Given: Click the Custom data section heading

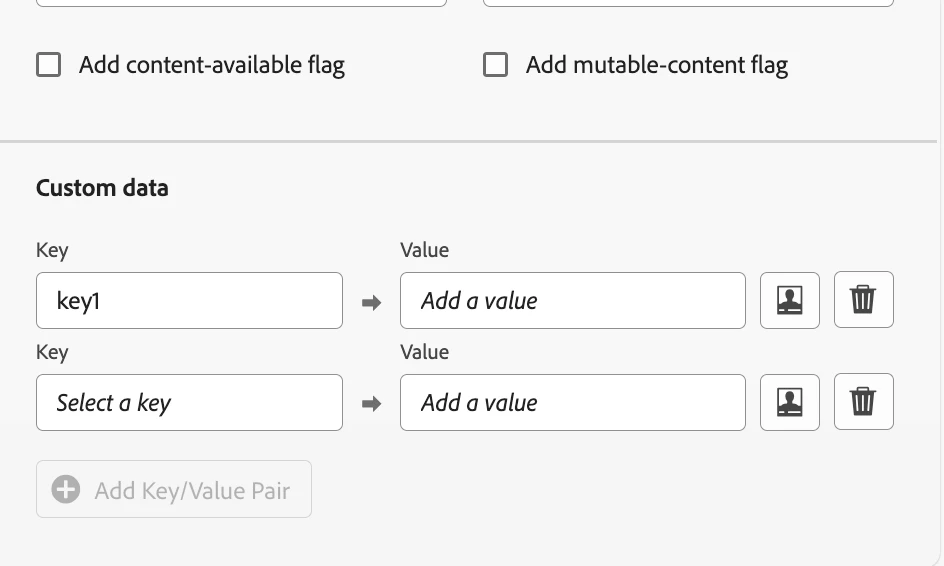Looking at the screenshot, I should pyautogui.click(x=102, y=188).
